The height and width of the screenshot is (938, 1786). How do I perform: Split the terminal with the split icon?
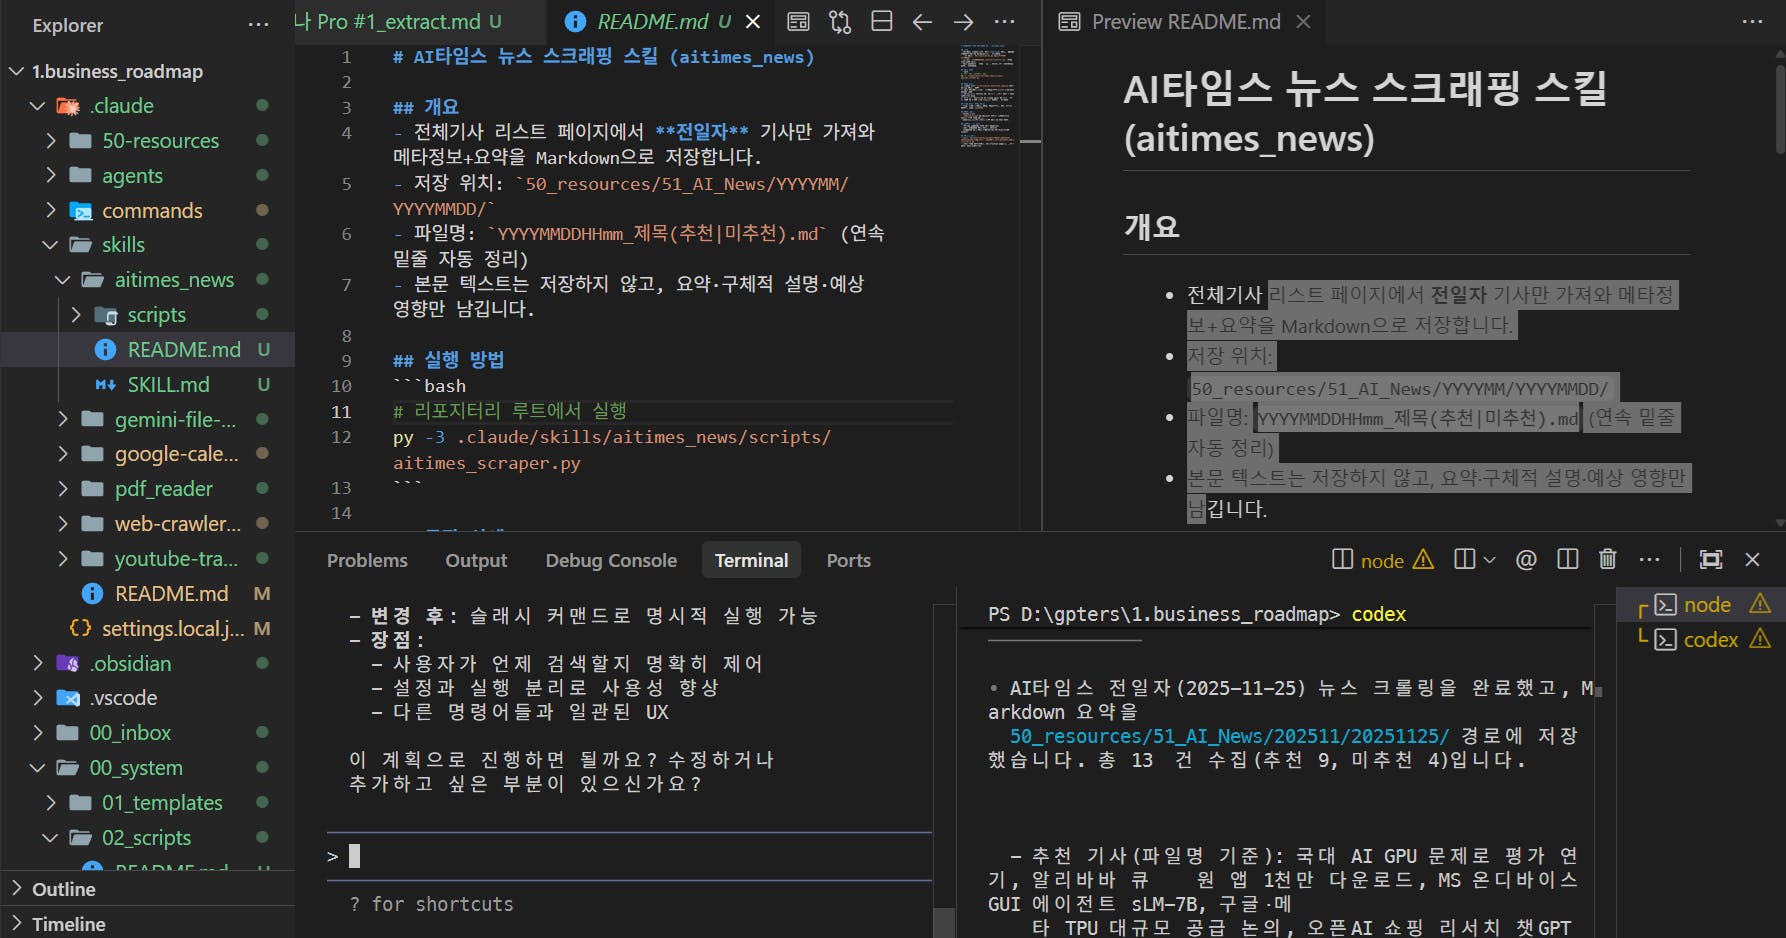(1566, 560)
